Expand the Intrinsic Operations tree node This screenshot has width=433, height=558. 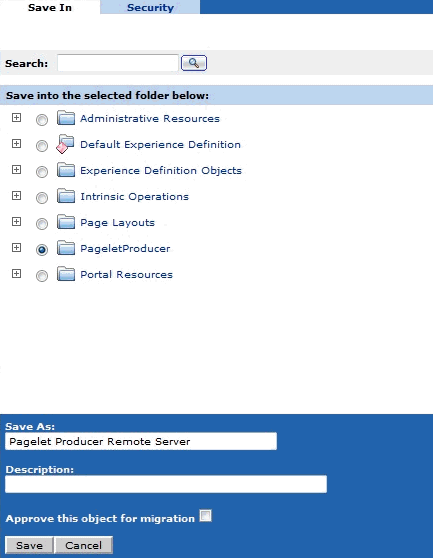(16, 195)
